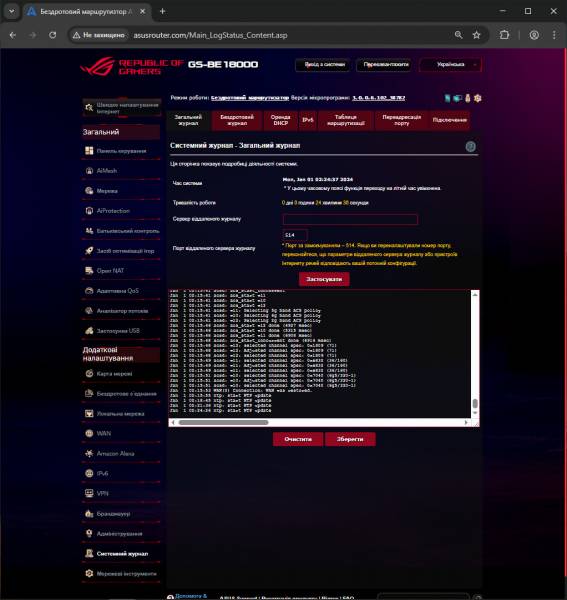Open Локальна мережа LAN settings

(x=121, y=414)
